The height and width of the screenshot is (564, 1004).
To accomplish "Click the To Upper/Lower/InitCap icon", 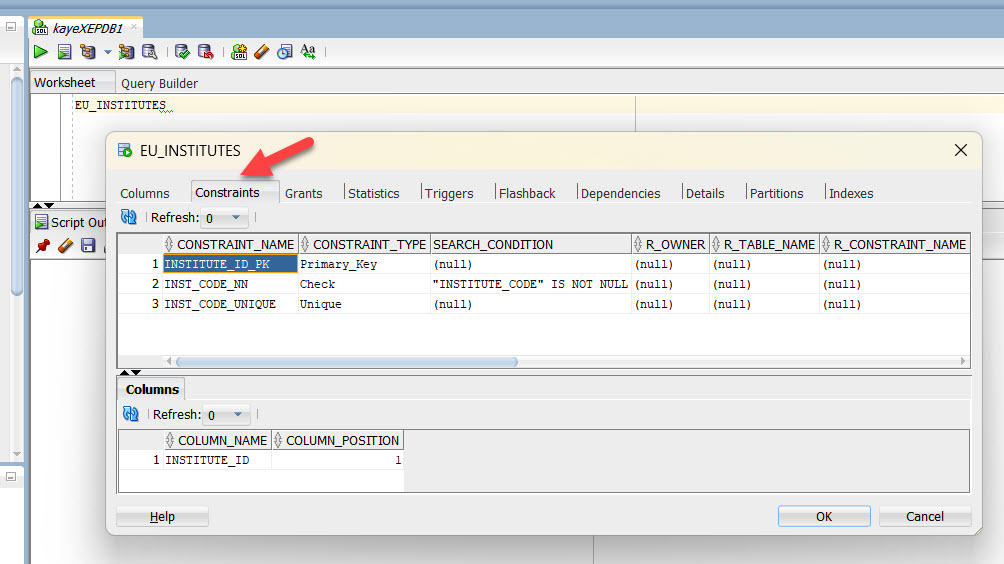I will [308, 52].
